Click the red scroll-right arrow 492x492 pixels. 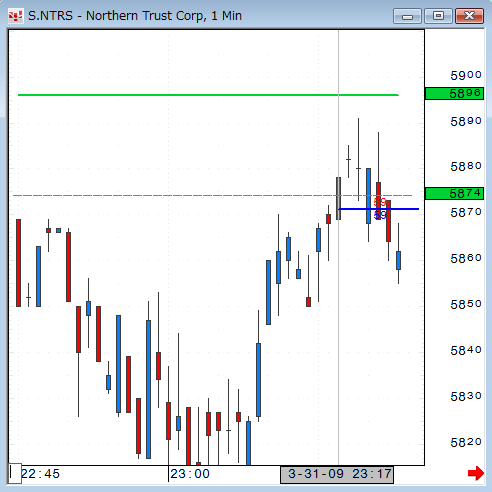(x=476, y=473)
